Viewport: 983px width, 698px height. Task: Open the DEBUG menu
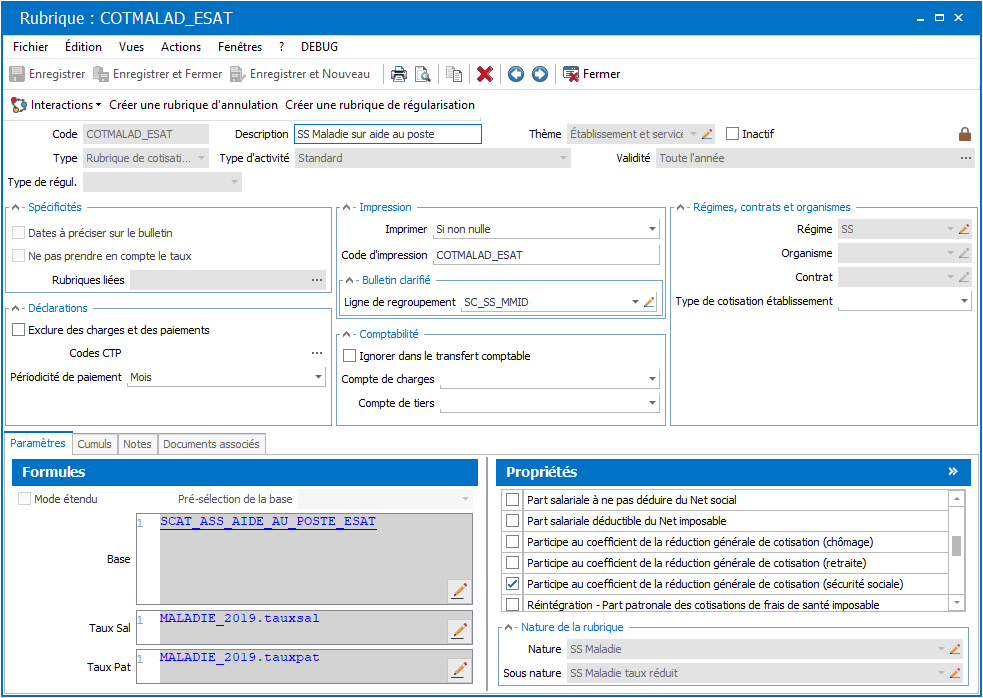[319, 46]
